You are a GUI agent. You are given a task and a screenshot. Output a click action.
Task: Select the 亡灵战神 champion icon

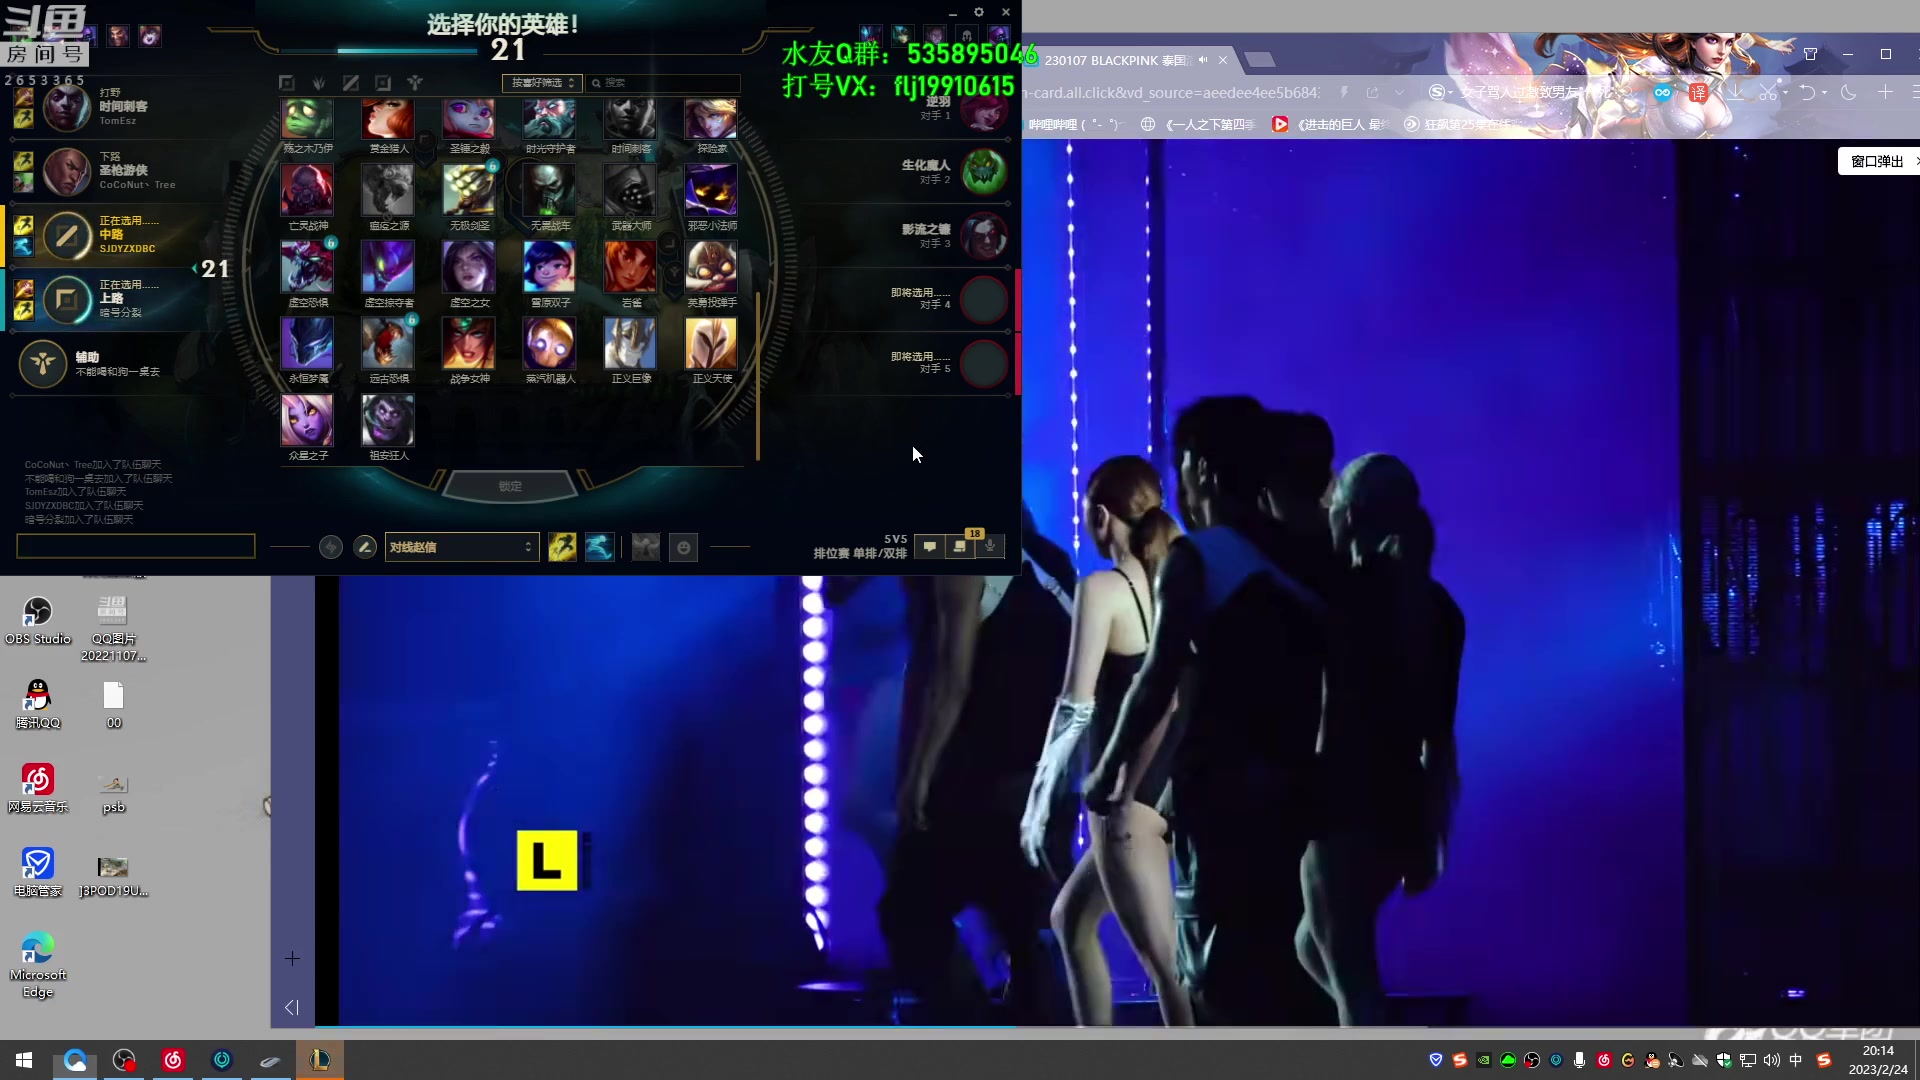[x=307, y=190]
